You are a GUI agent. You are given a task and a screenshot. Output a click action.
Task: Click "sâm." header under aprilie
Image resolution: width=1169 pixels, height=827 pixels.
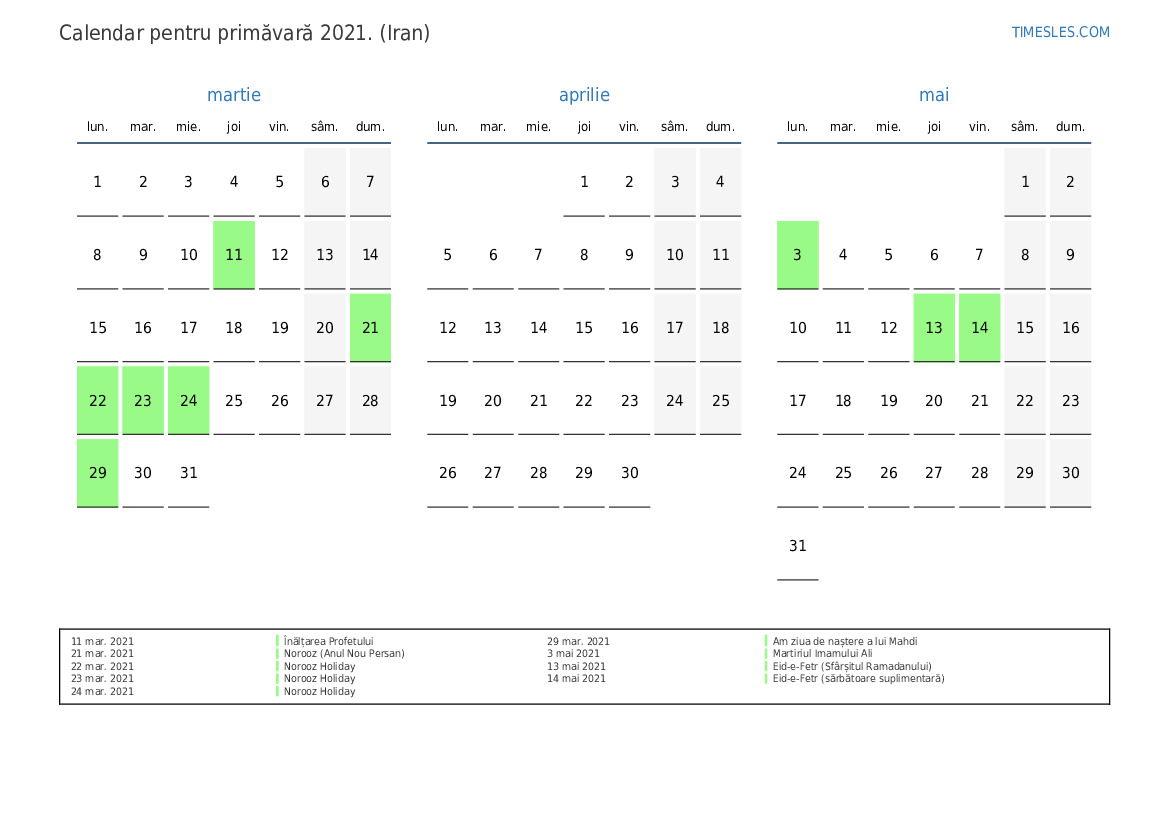[x=675, y=127]
